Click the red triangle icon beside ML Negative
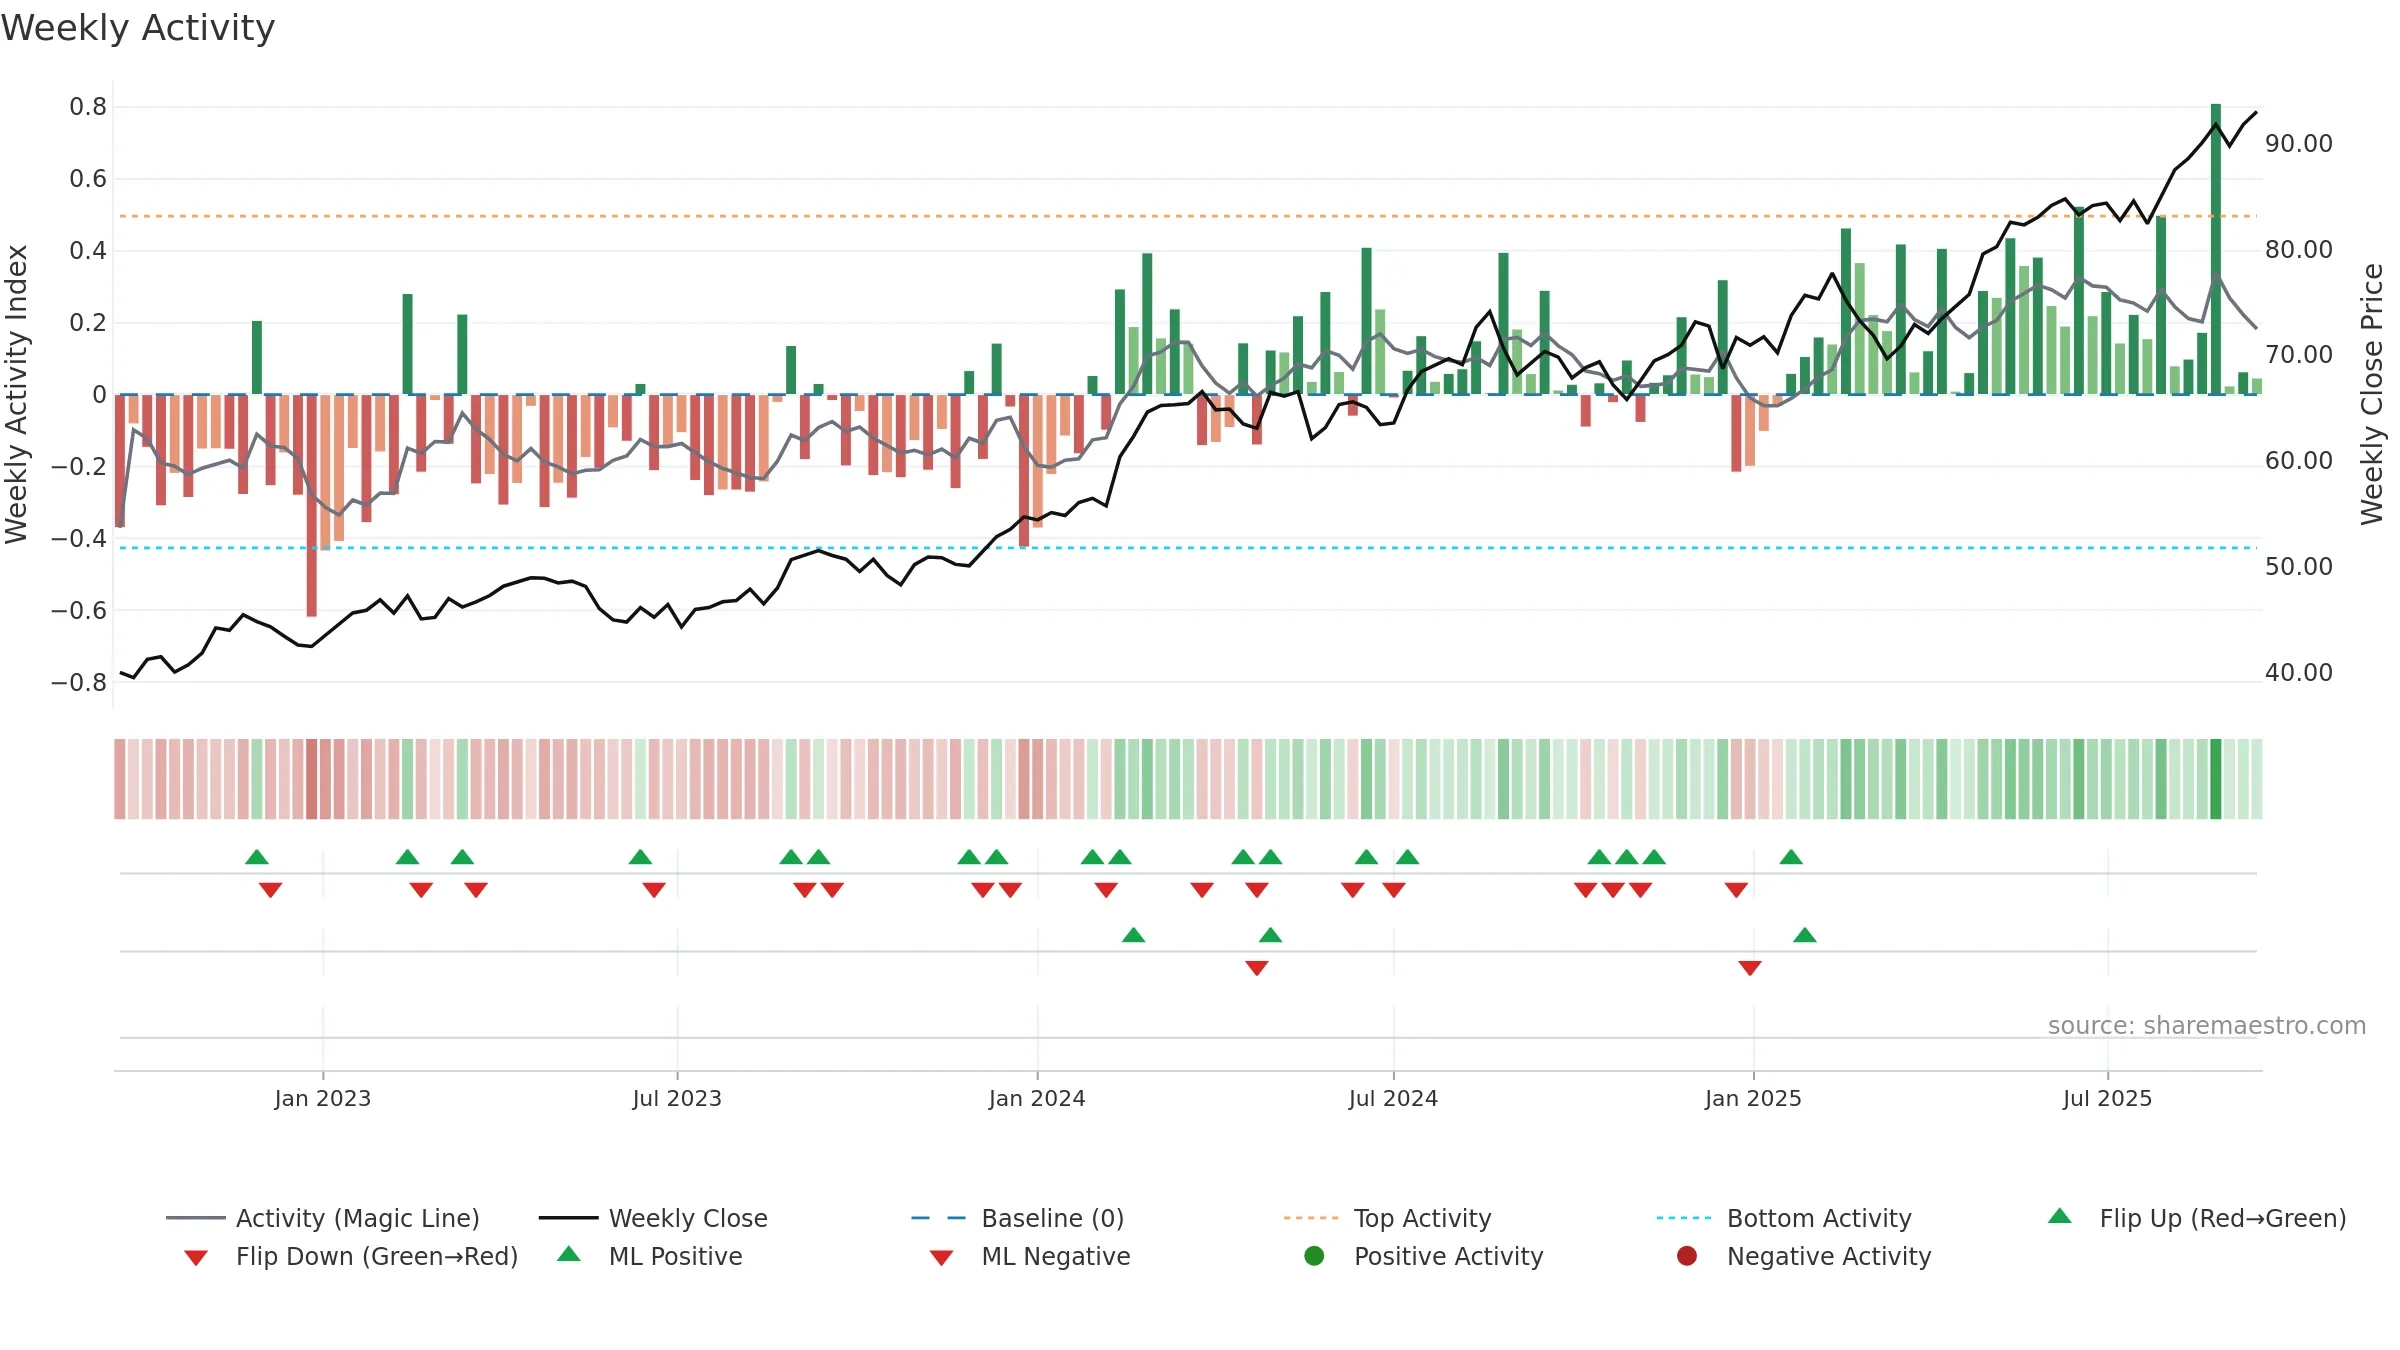 (x=941, y=1258)
